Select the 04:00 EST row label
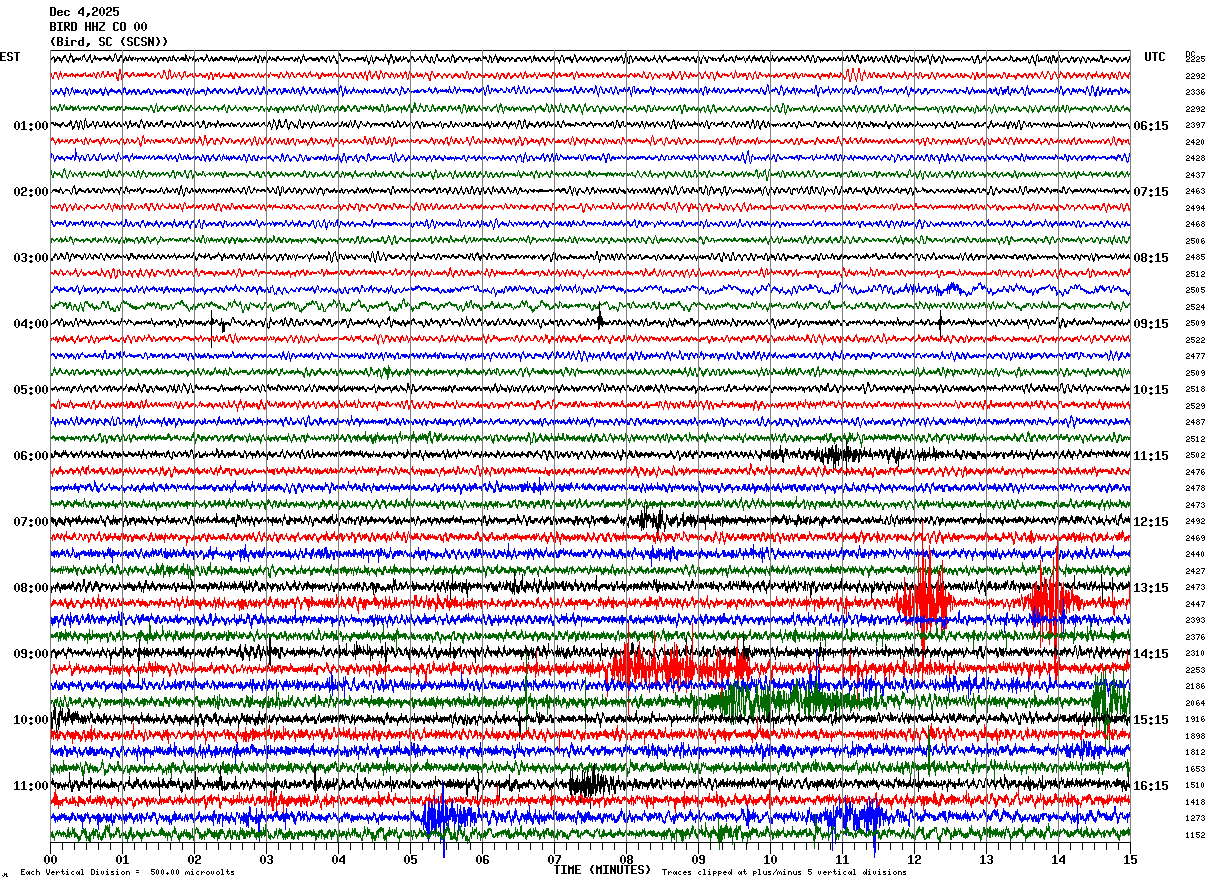Image resolution: width=1210 pixels, height=886 pixels. pos(31,324)
